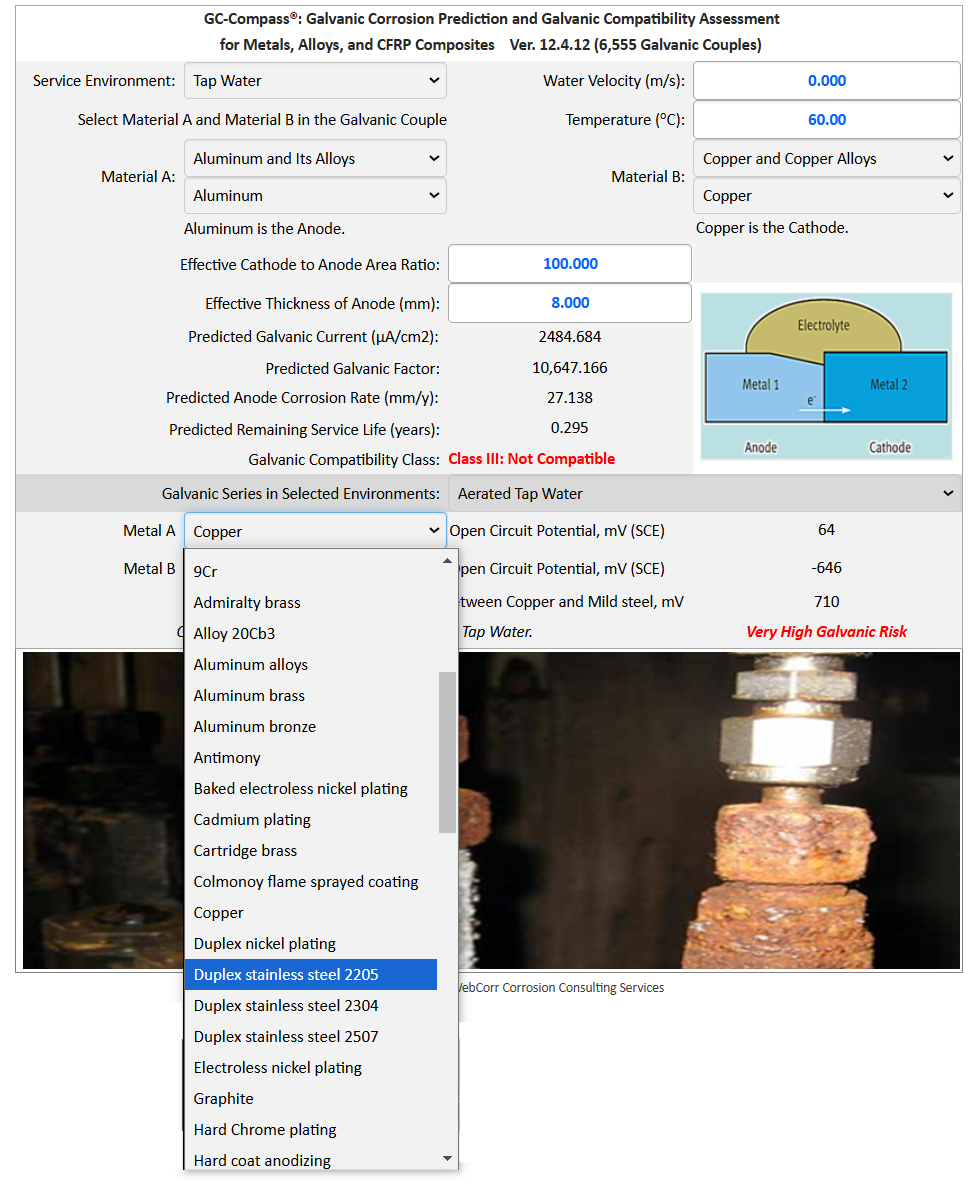Click the dropdown list scrollbar thumb

447,752
